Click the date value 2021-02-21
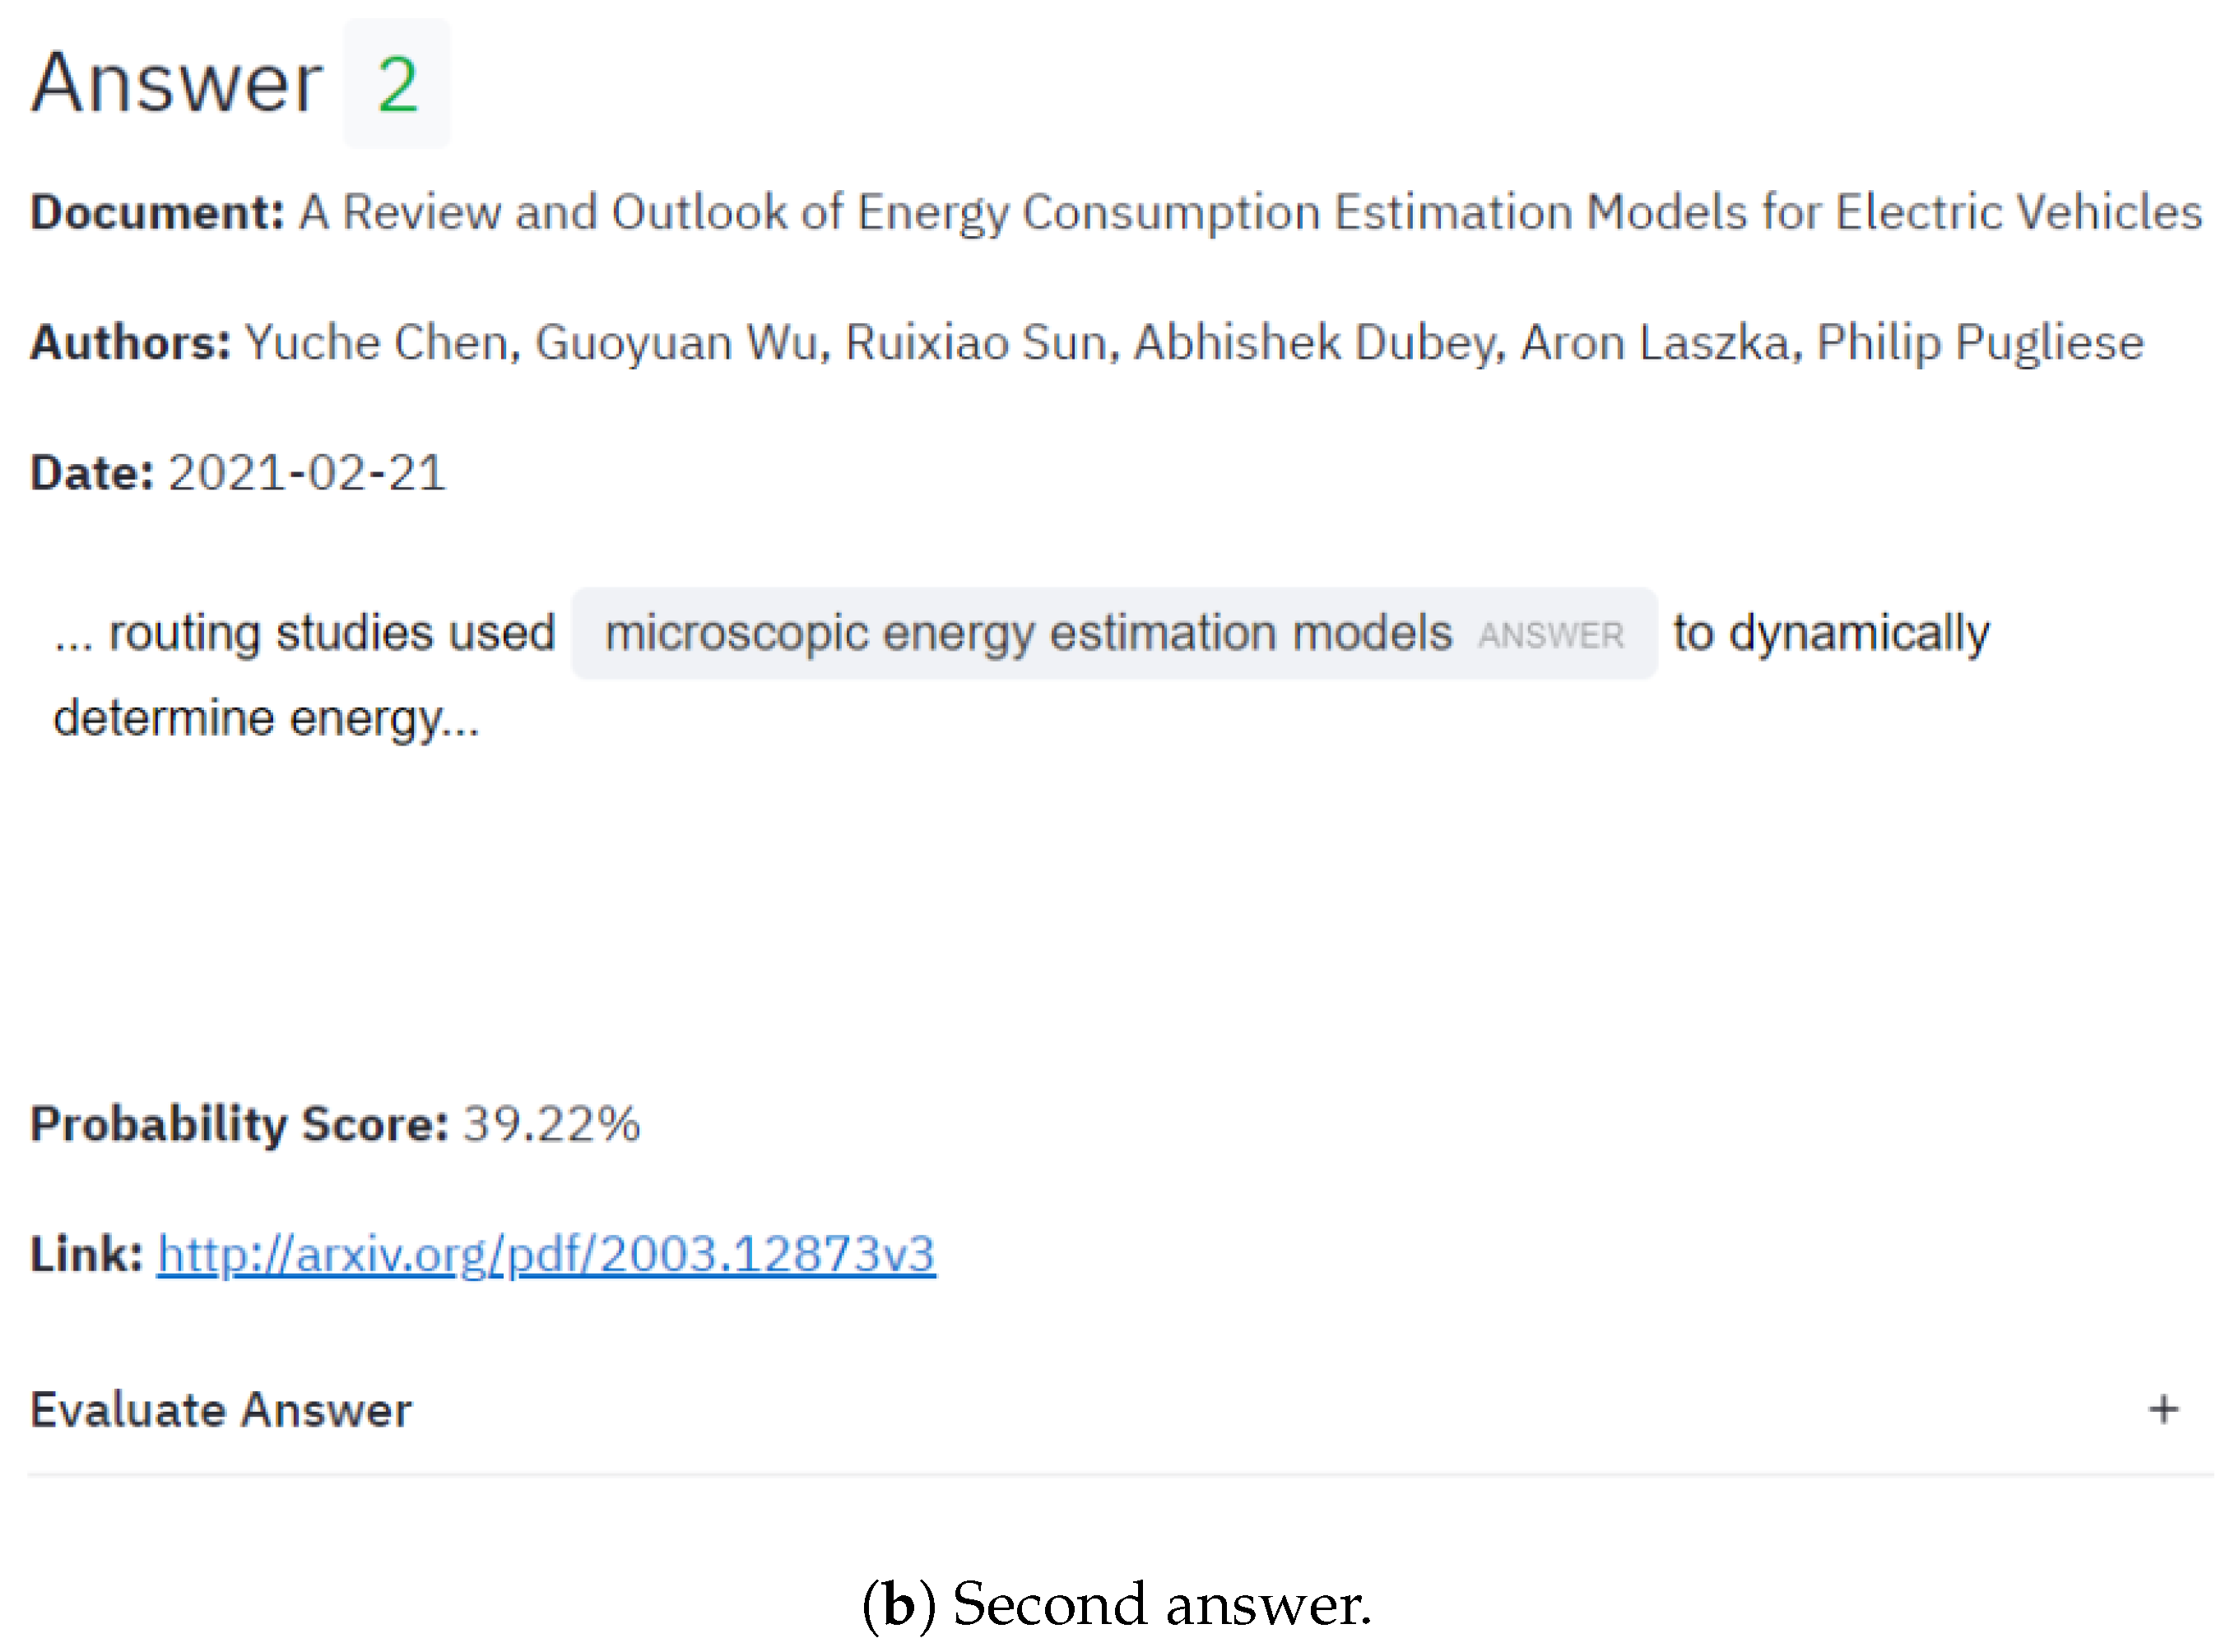2230x1652 pixels. [x=306, y=473]
